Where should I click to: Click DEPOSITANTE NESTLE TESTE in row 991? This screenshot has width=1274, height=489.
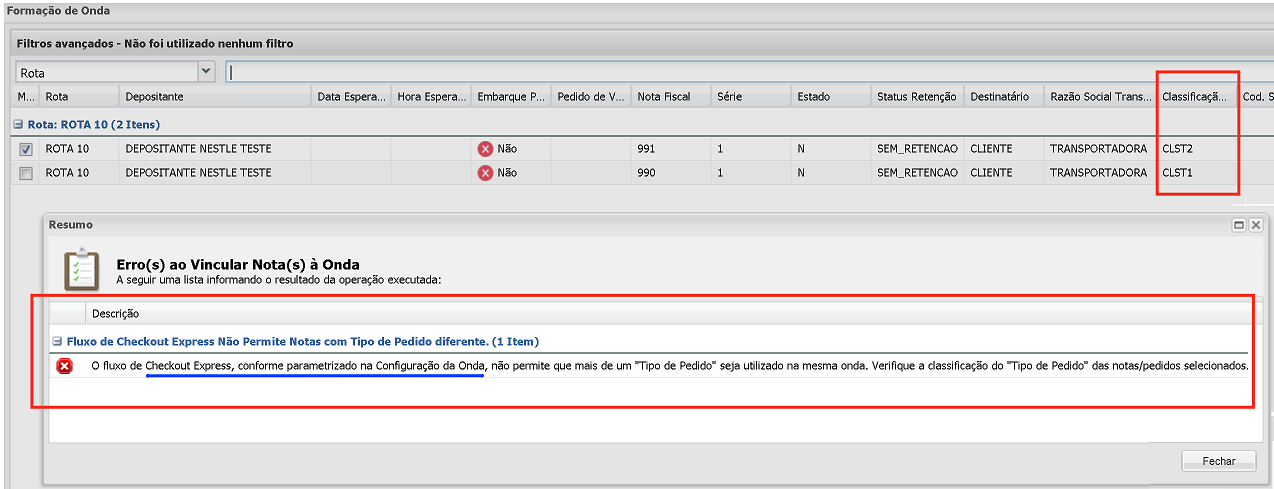tap(215, 149)
